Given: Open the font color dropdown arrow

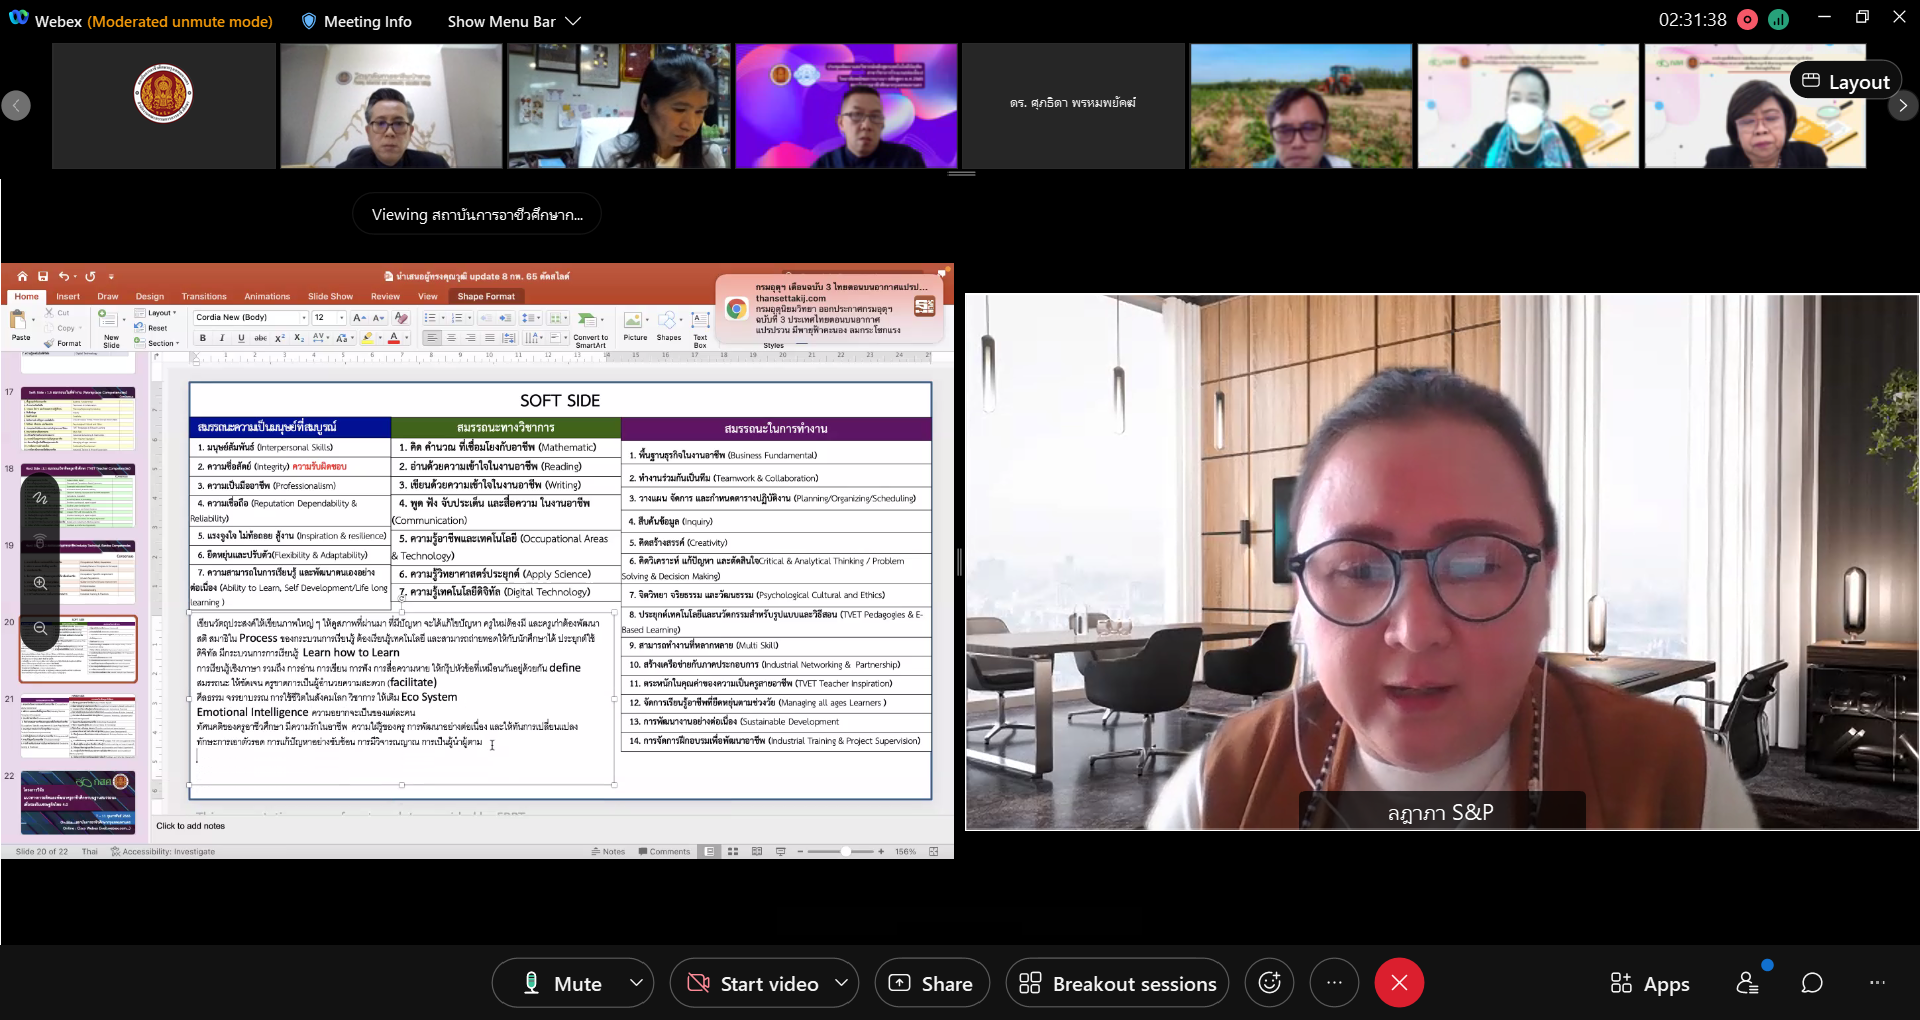Looking at the screenshot, I should [406, 338].
